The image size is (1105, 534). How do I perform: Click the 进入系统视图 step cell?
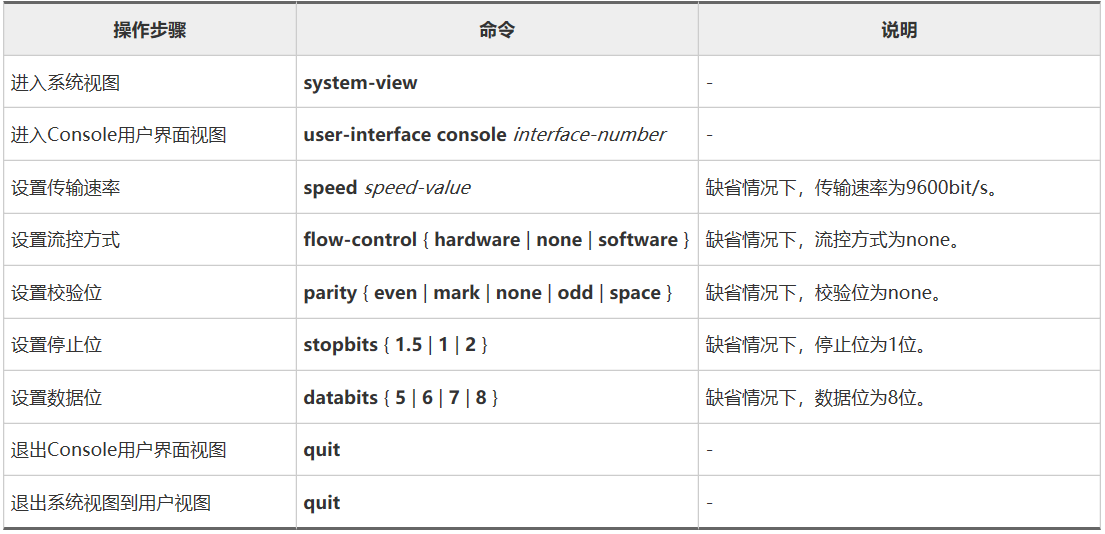click(66, 83)
